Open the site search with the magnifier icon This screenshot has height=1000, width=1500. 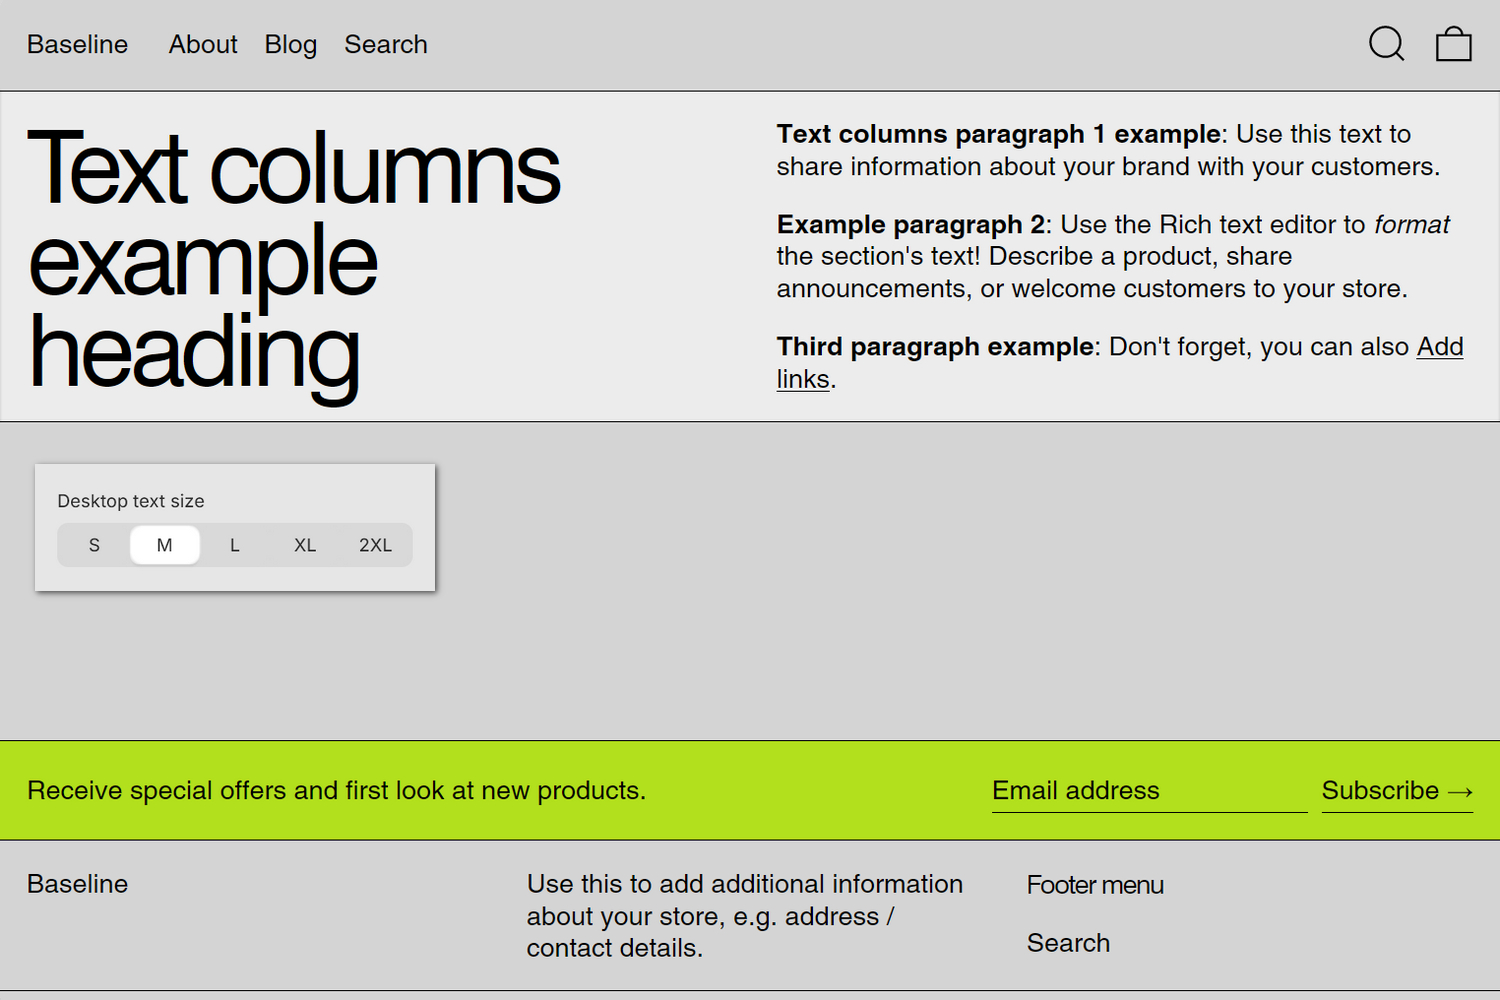pos(1386,44)
